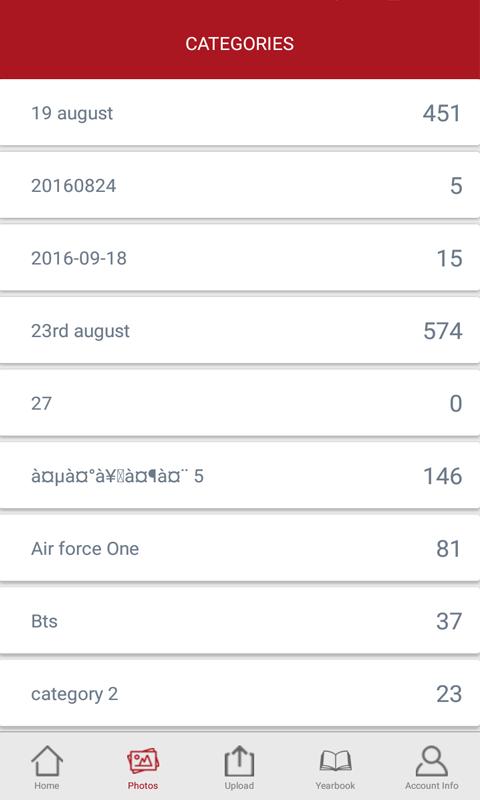Tap the CATEGORIES header title
Image resolution: width=480 pixels, height=800 pixels.
click(240, 44)
